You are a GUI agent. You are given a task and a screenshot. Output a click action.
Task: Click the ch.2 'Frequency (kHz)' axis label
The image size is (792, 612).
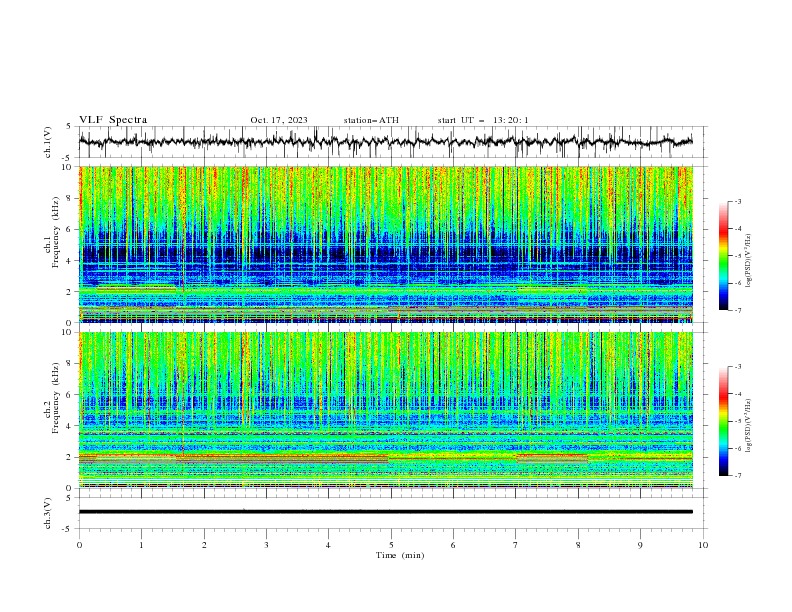(x=55, y=397)
